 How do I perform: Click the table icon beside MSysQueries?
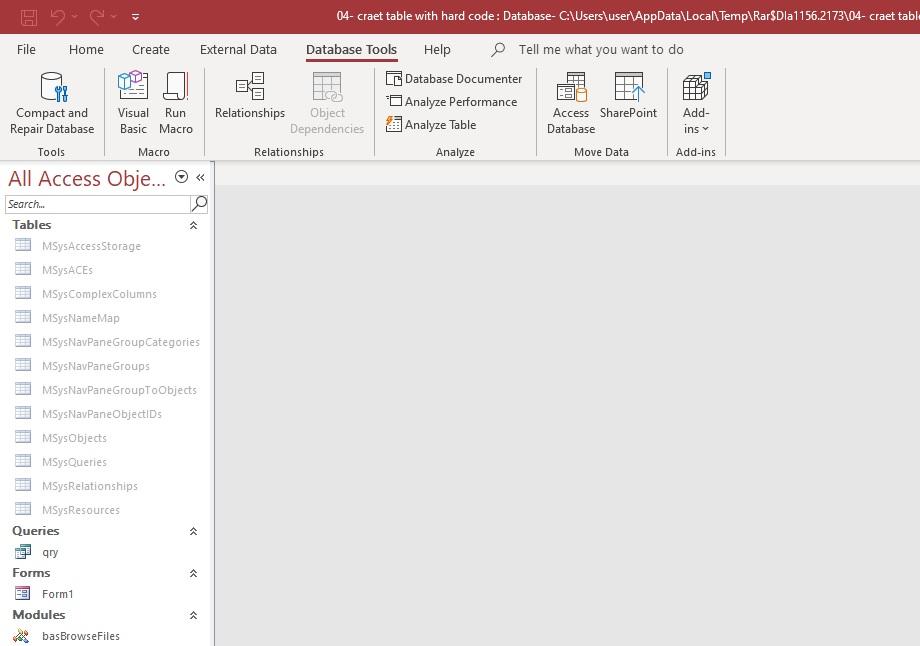23,461
